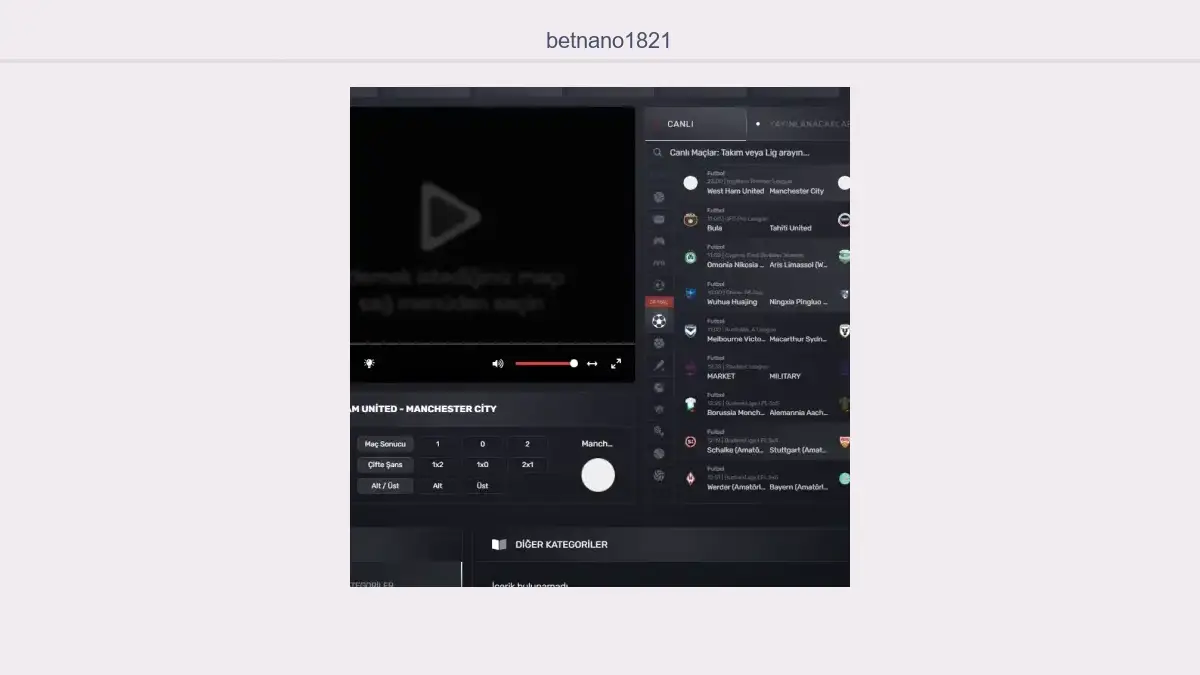Open the West Ham United vs Manchester City match
This screenshot has height=675, width=1200.
(765, 186)
